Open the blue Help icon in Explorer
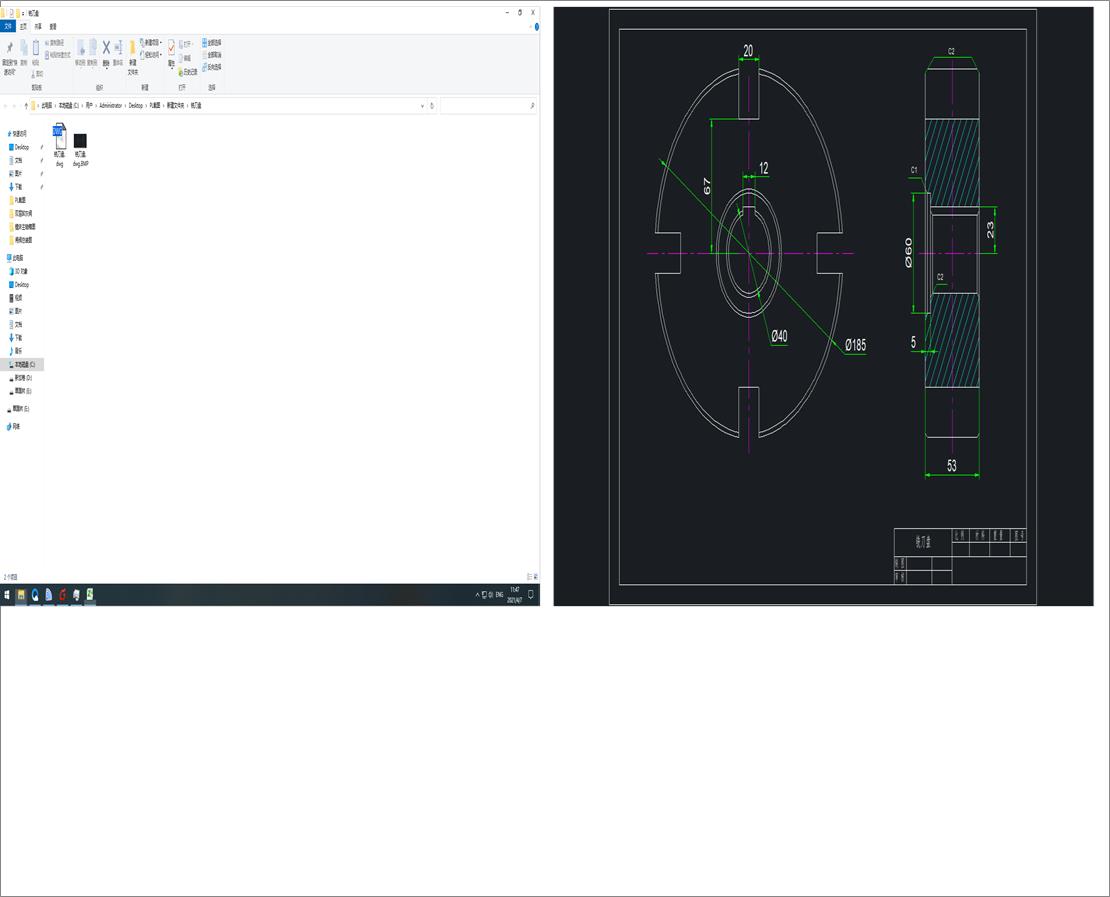Image resolution: width=1110 pixels, height=897 pixels. coord(537,27)
